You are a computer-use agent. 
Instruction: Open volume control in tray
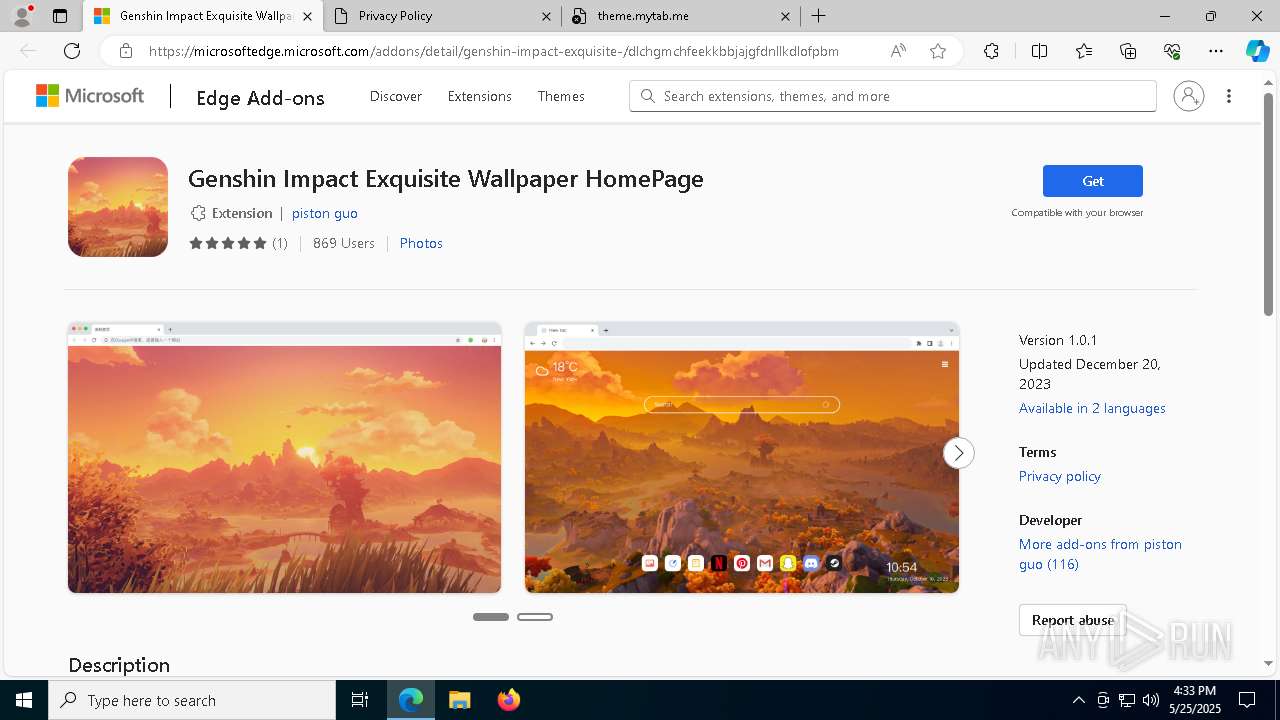click(x=1151, y=700)
